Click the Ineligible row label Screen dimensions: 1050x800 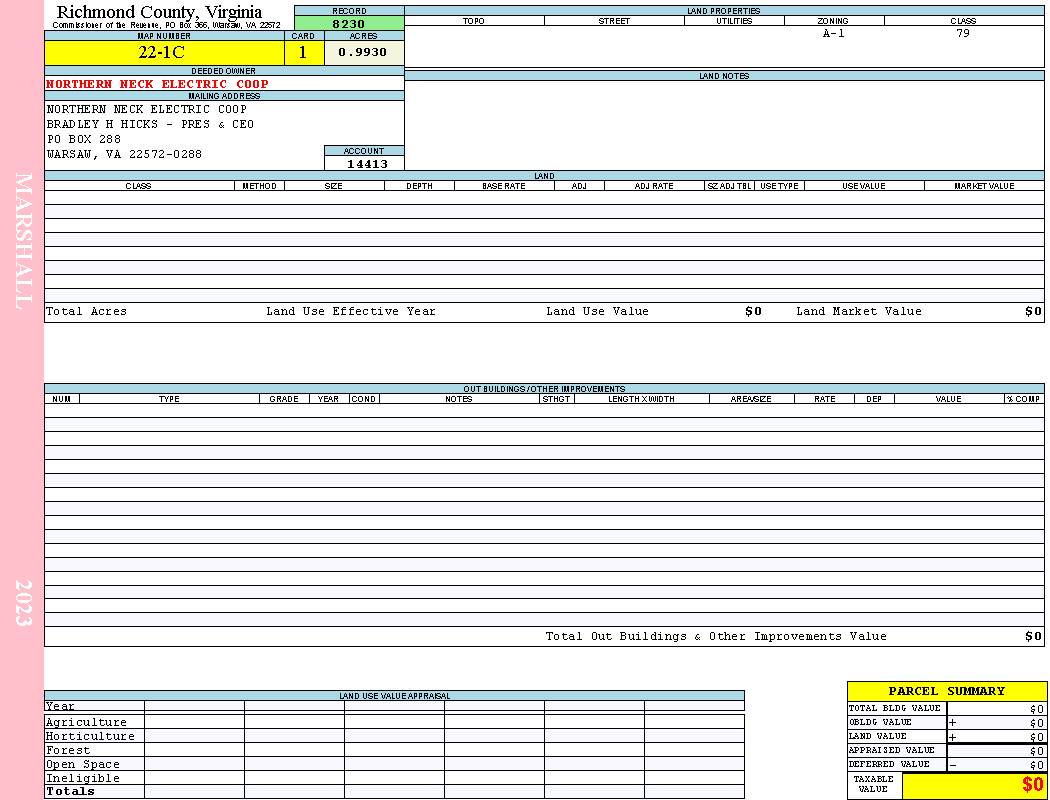(83, 779)
